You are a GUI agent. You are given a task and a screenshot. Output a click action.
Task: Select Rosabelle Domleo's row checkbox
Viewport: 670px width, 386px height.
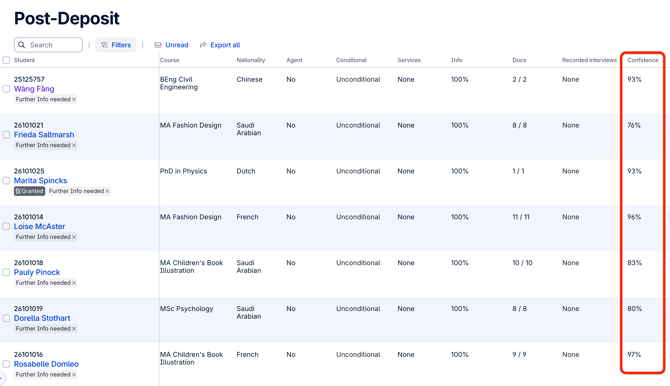pos(6,364)
